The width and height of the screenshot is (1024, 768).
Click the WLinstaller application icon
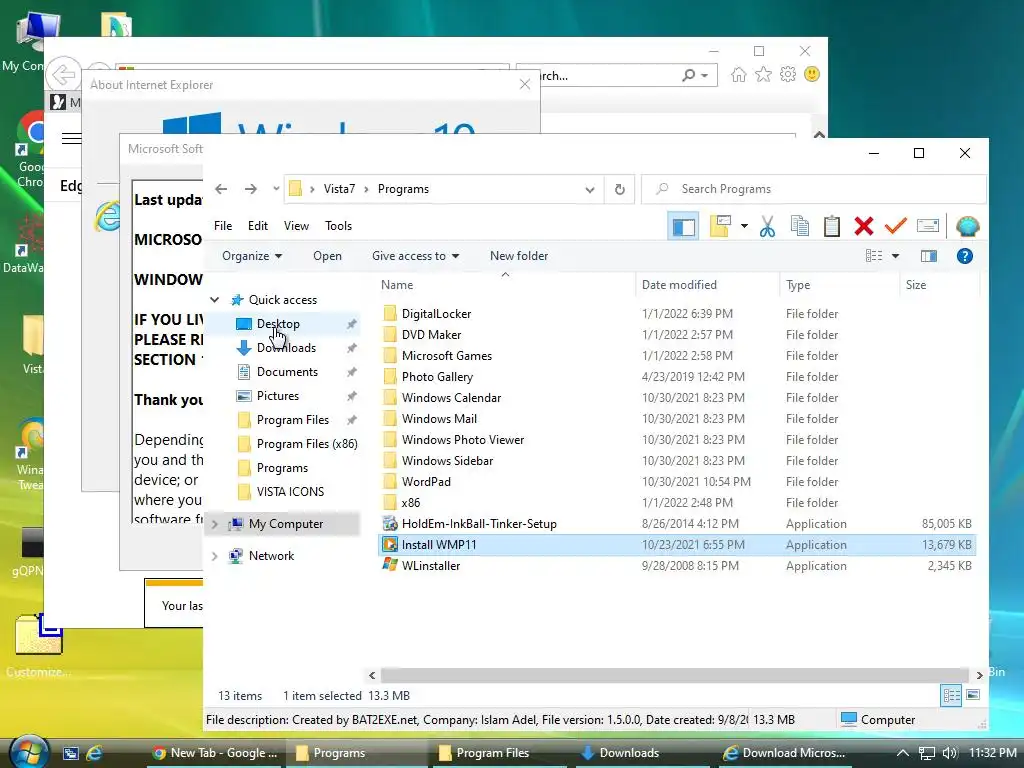click(x=390, y=566)
